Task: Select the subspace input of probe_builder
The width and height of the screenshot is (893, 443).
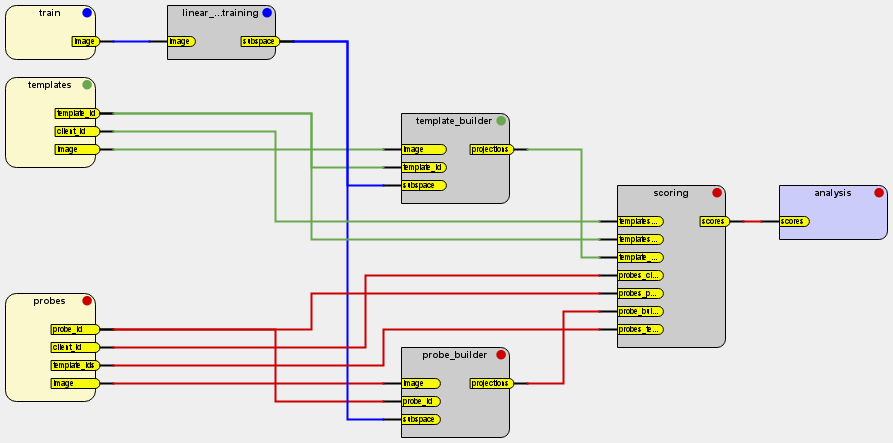Action: [424, 419]
